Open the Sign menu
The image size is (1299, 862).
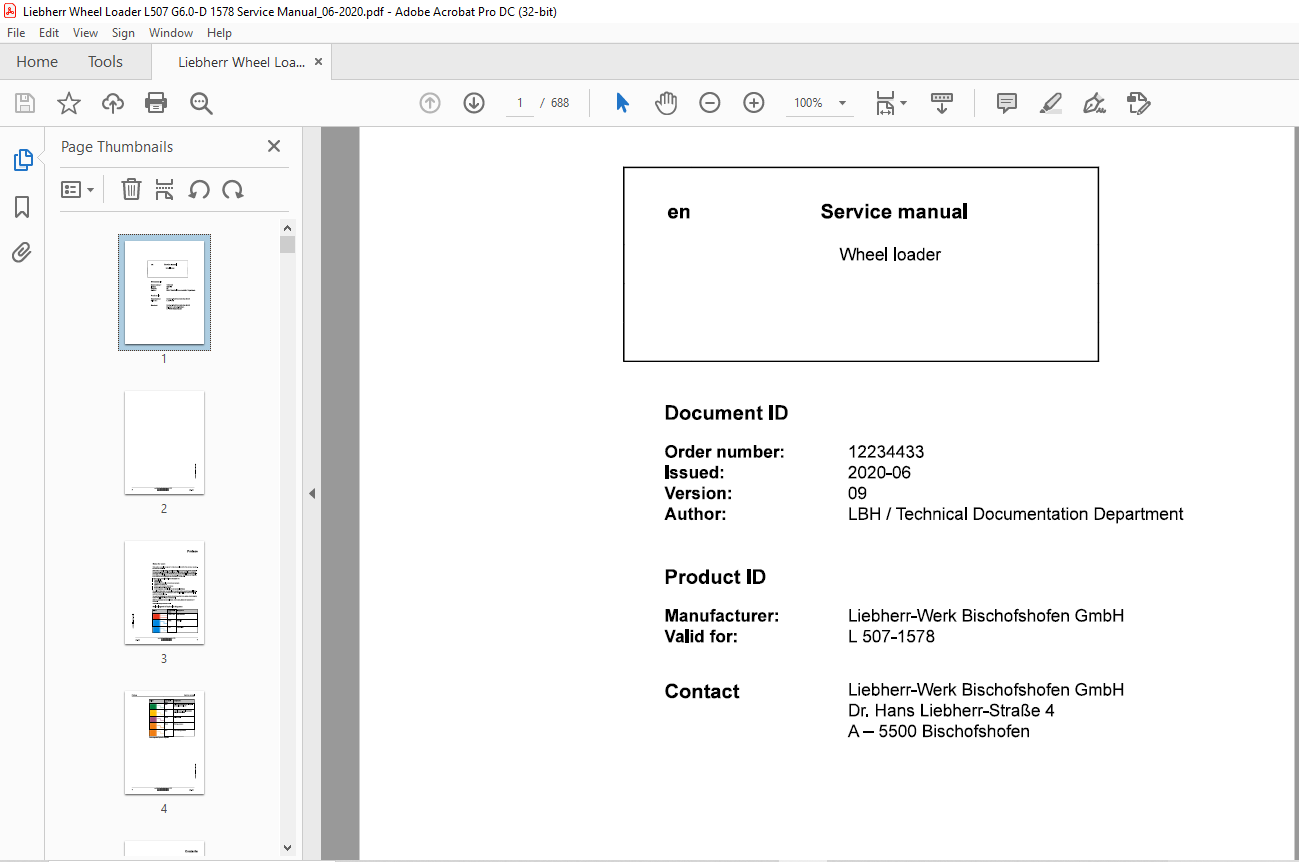tap(124, 33)
